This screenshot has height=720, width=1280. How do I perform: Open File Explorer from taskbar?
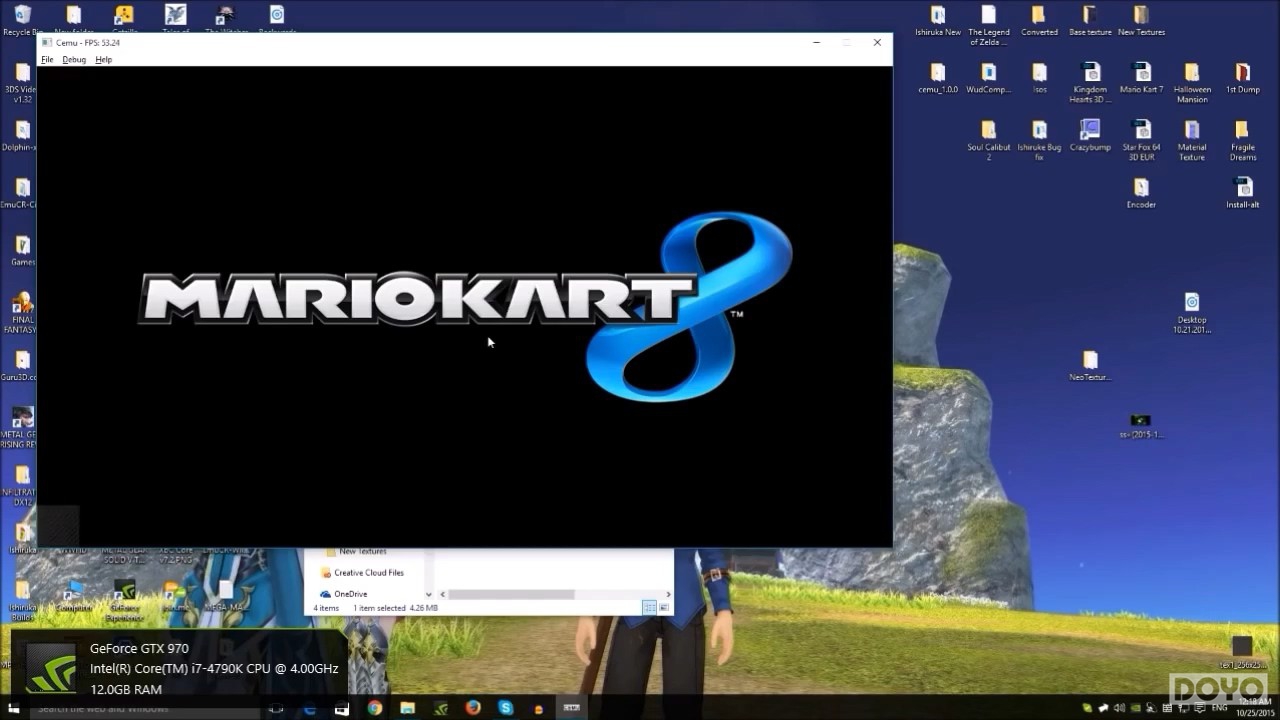pyautogui.click(x=408, y=708)
